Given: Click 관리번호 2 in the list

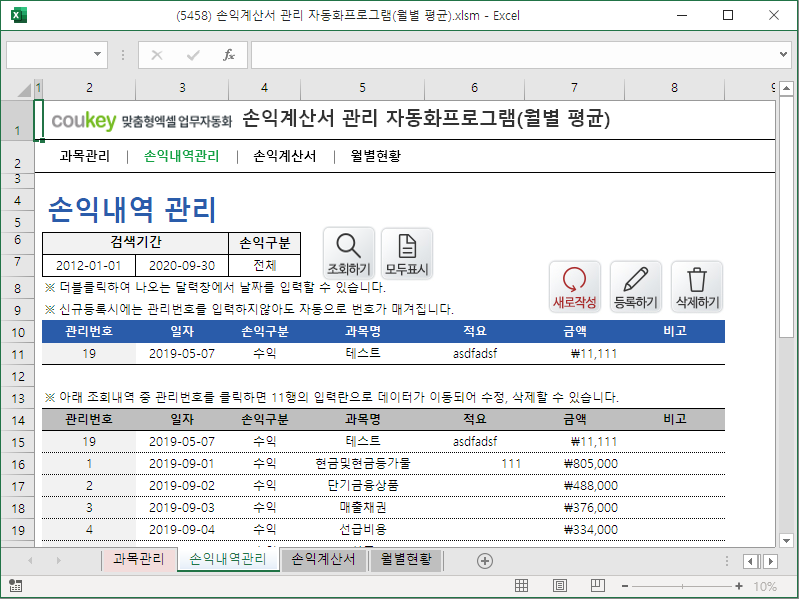Looking at the screenshot, I should click(x=89, y=485).
